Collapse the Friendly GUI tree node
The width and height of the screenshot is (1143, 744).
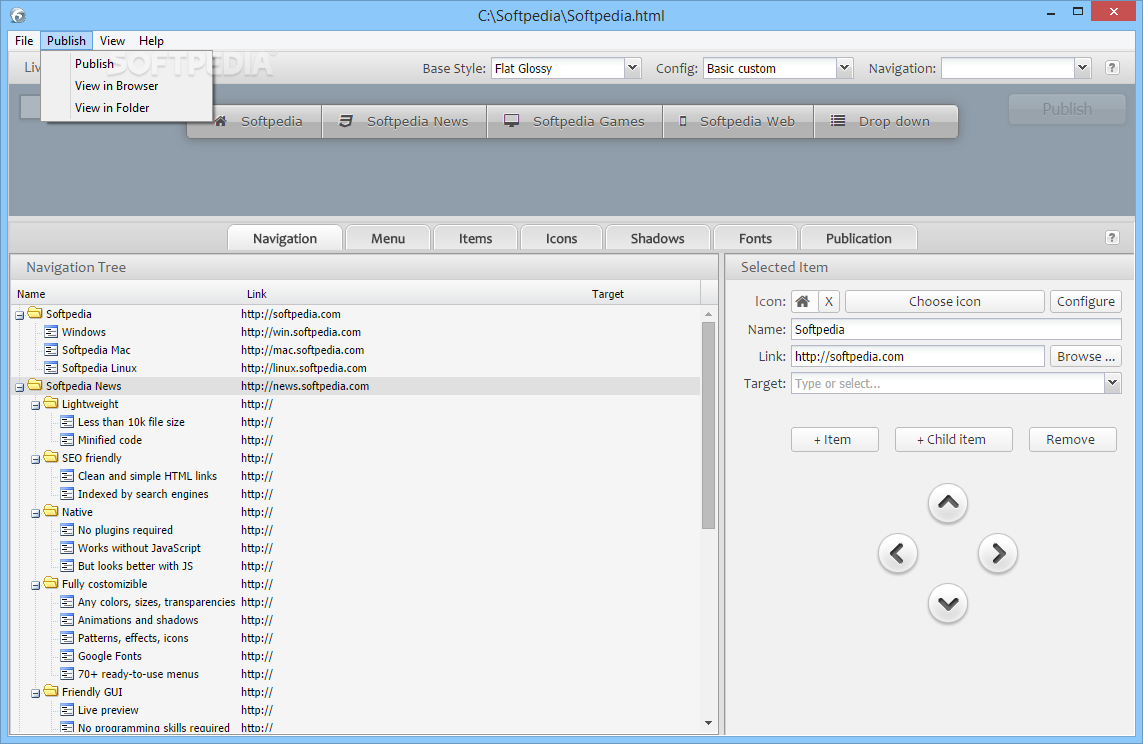click(x=36, y=693)
